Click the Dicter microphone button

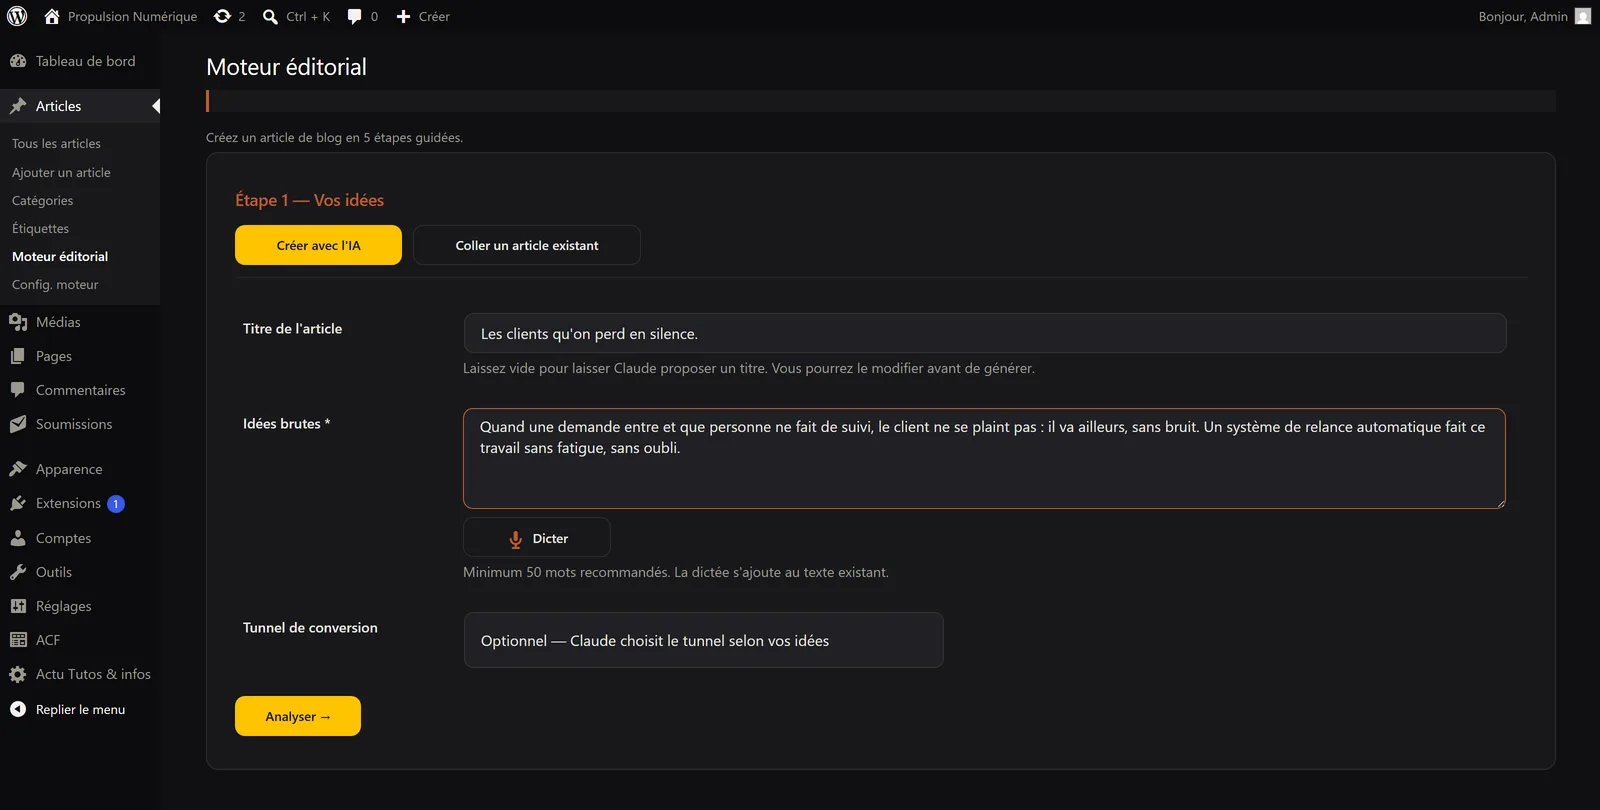point(536,538)
